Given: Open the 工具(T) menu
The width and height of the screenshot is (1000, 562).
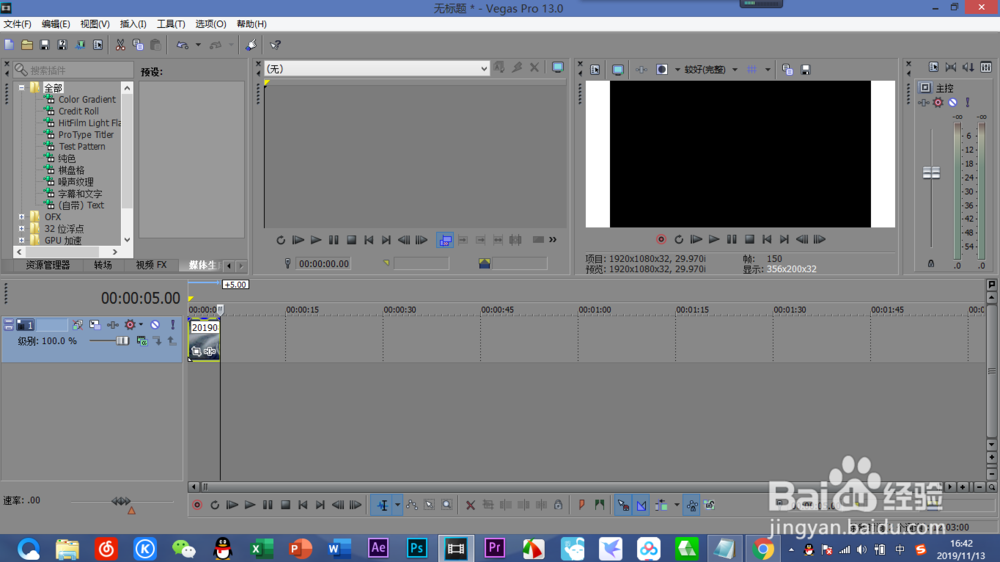Looking at the screenshot, I should 171,24.
